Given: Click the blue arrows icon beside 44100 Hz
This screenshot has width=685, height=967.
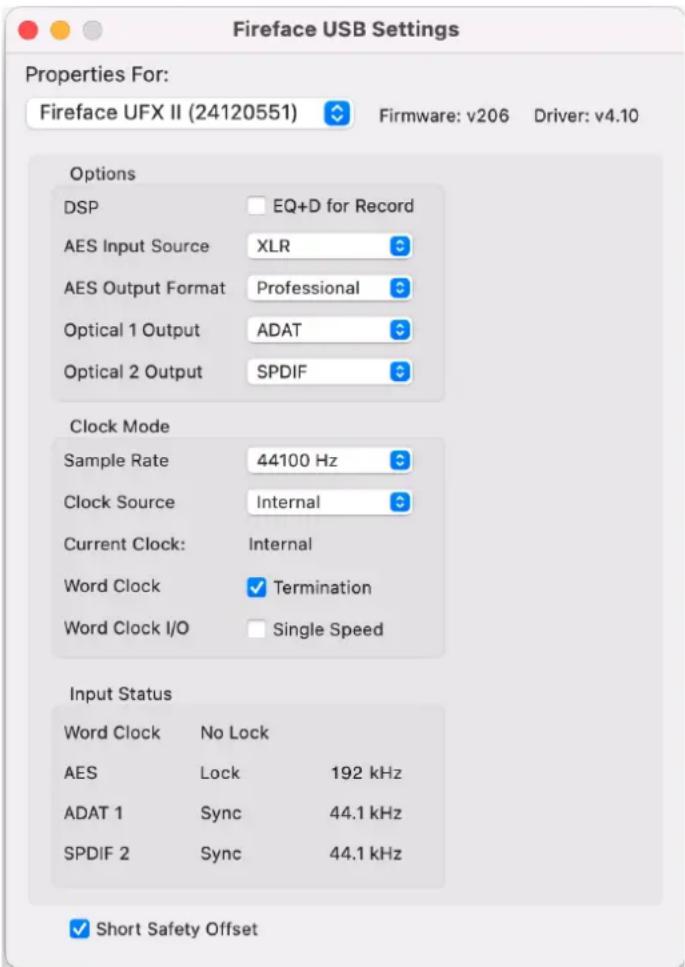Looking at the screenshot, I should [400, 461].
